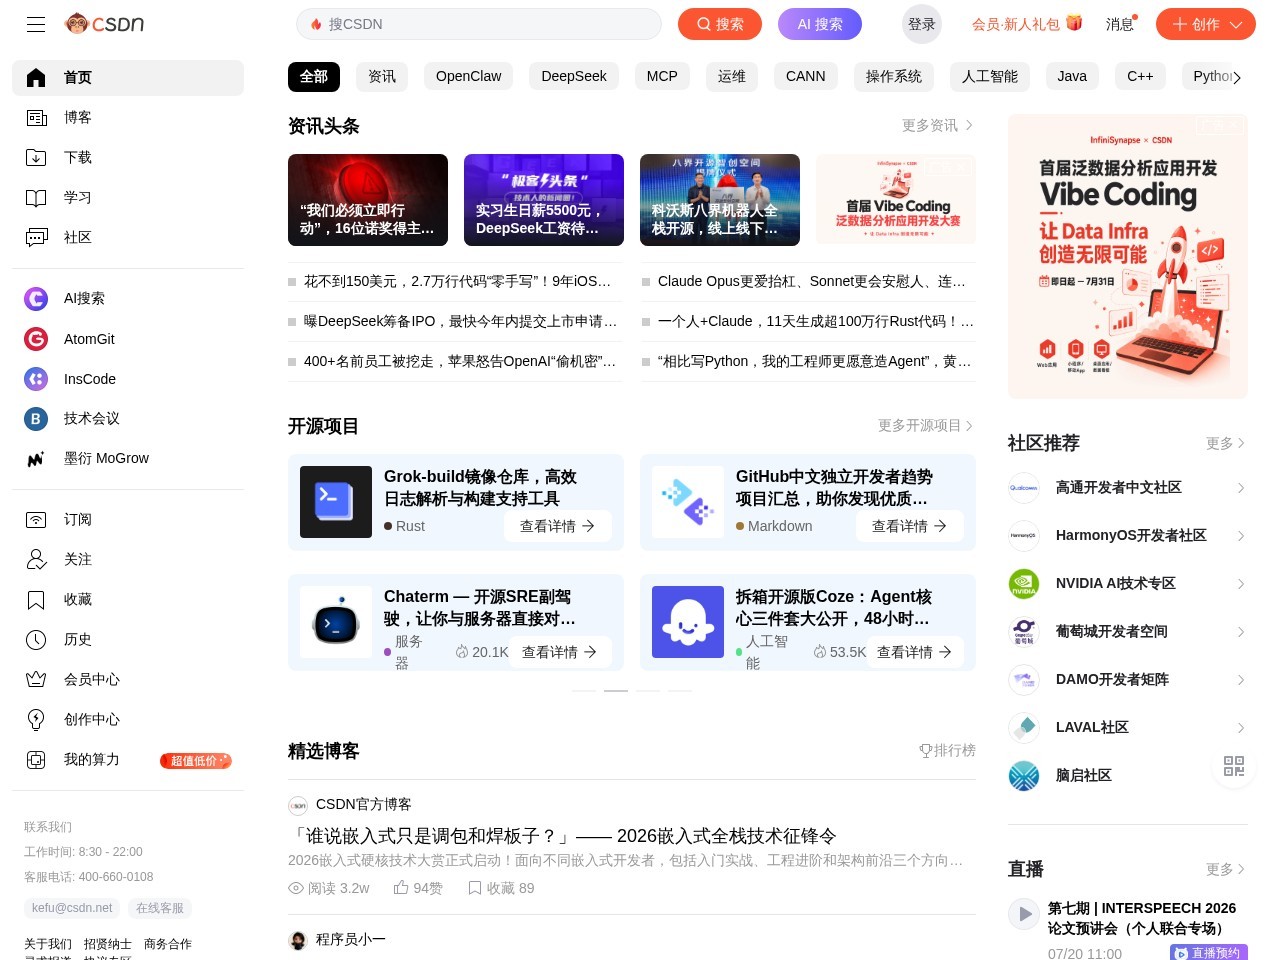
Task: Click the InsCode logo icon
Action: (x=36, y=379)
